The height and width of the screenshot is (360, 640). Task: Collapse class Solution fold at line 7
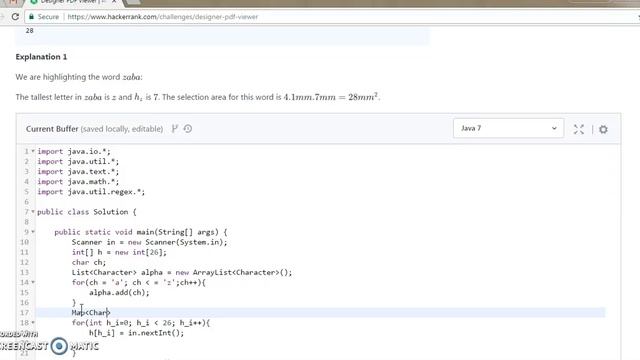(x=33, y=212)
